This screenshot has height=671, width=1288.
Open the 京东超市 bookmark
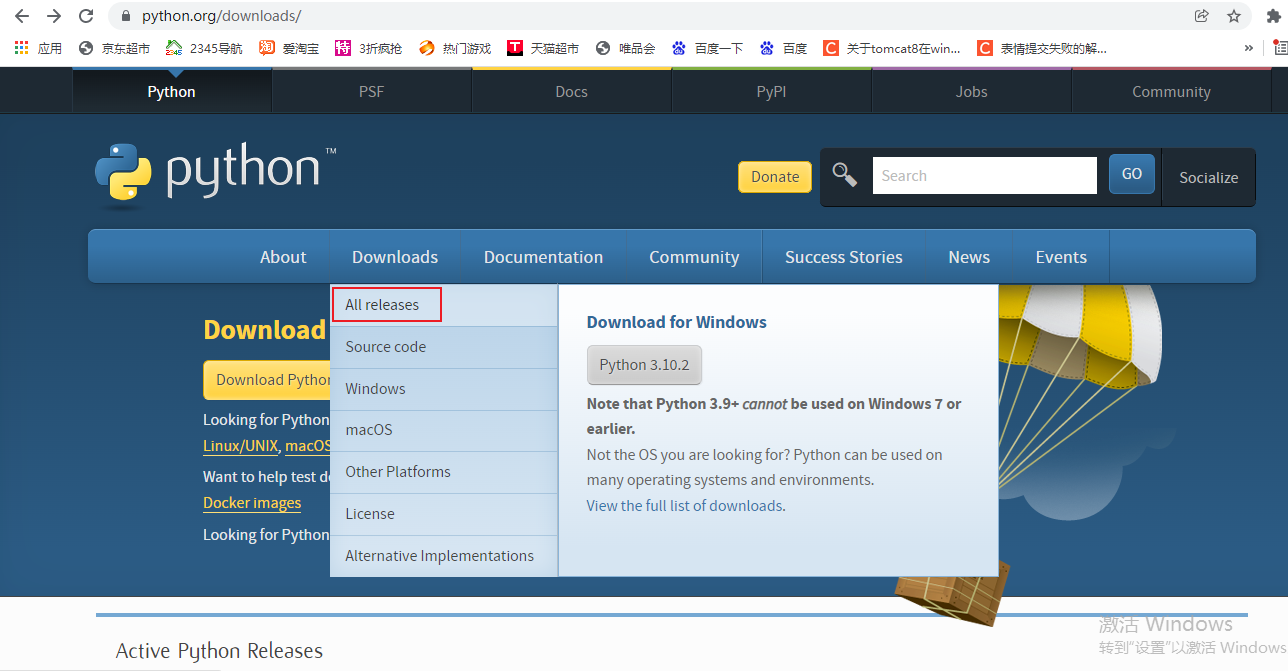[115, 48]
